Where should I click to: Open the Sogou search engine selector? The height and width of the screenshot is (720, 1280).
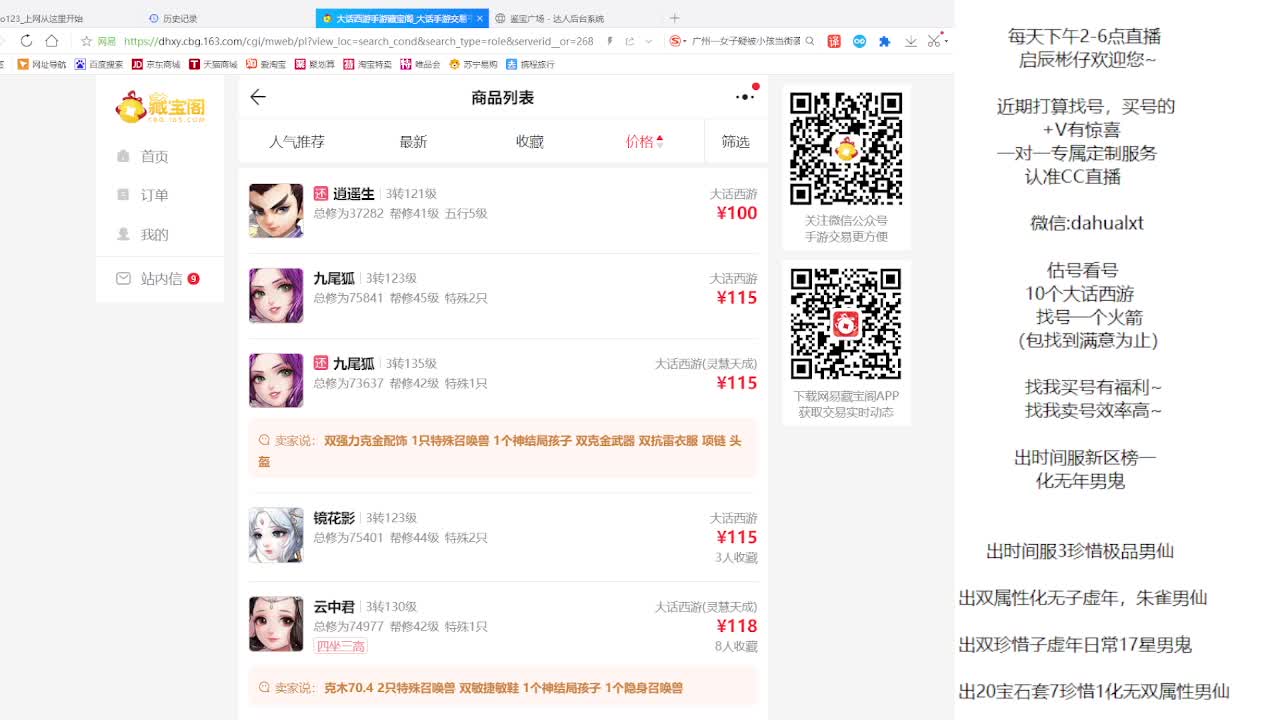click(x=677, y=41)
